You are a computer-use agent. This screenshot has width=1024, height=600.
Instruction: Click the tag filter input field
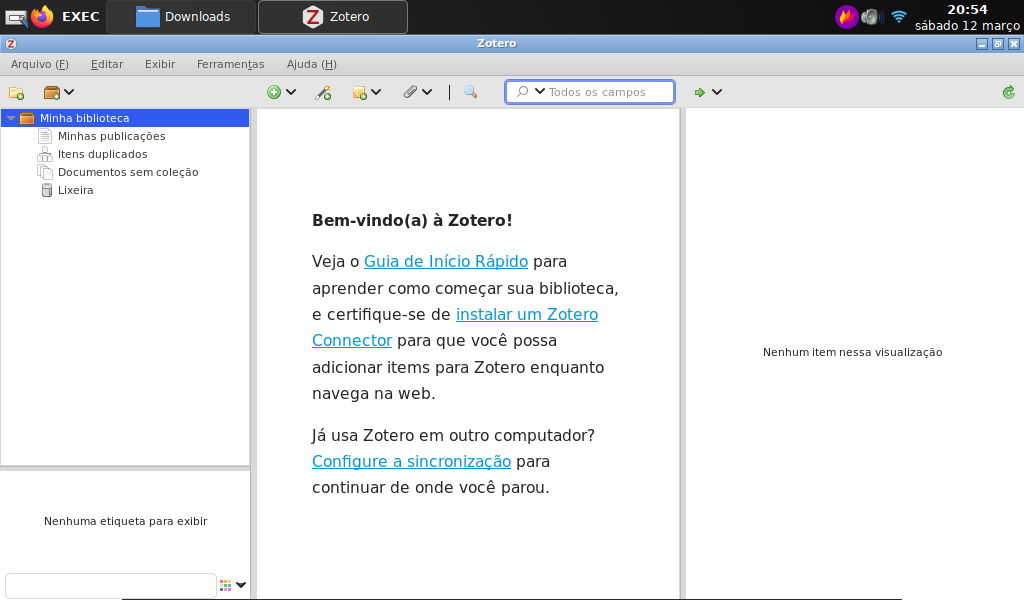coord(110,585)
